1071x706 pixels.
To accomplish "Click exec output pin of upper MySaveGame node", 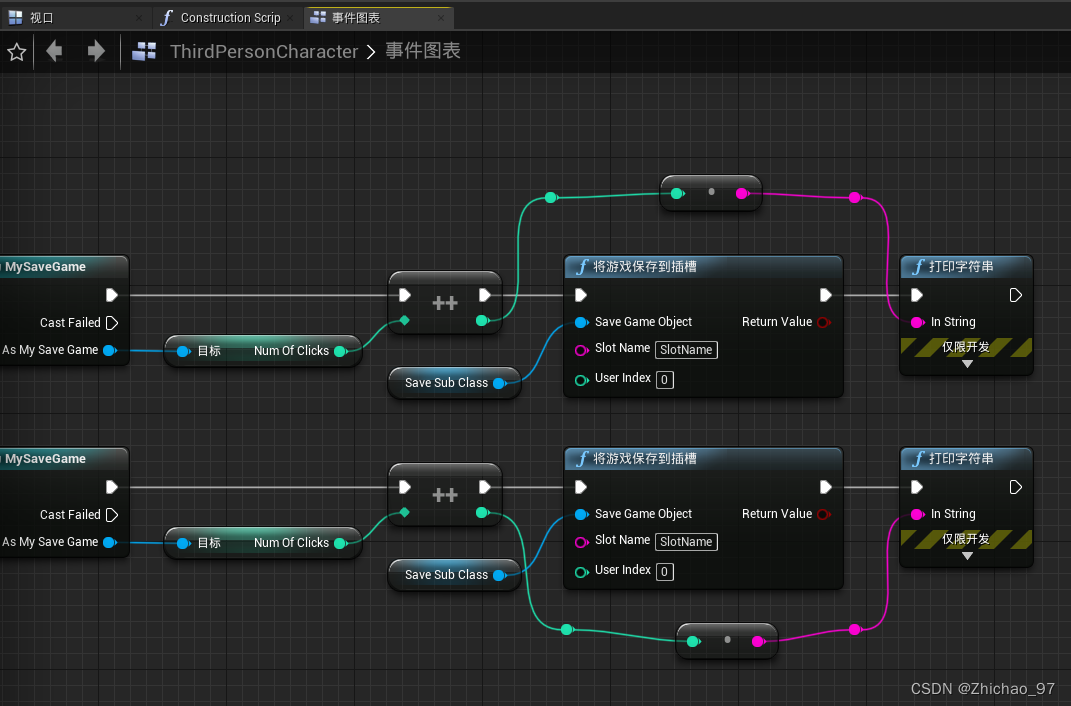I will click(112, 295).
